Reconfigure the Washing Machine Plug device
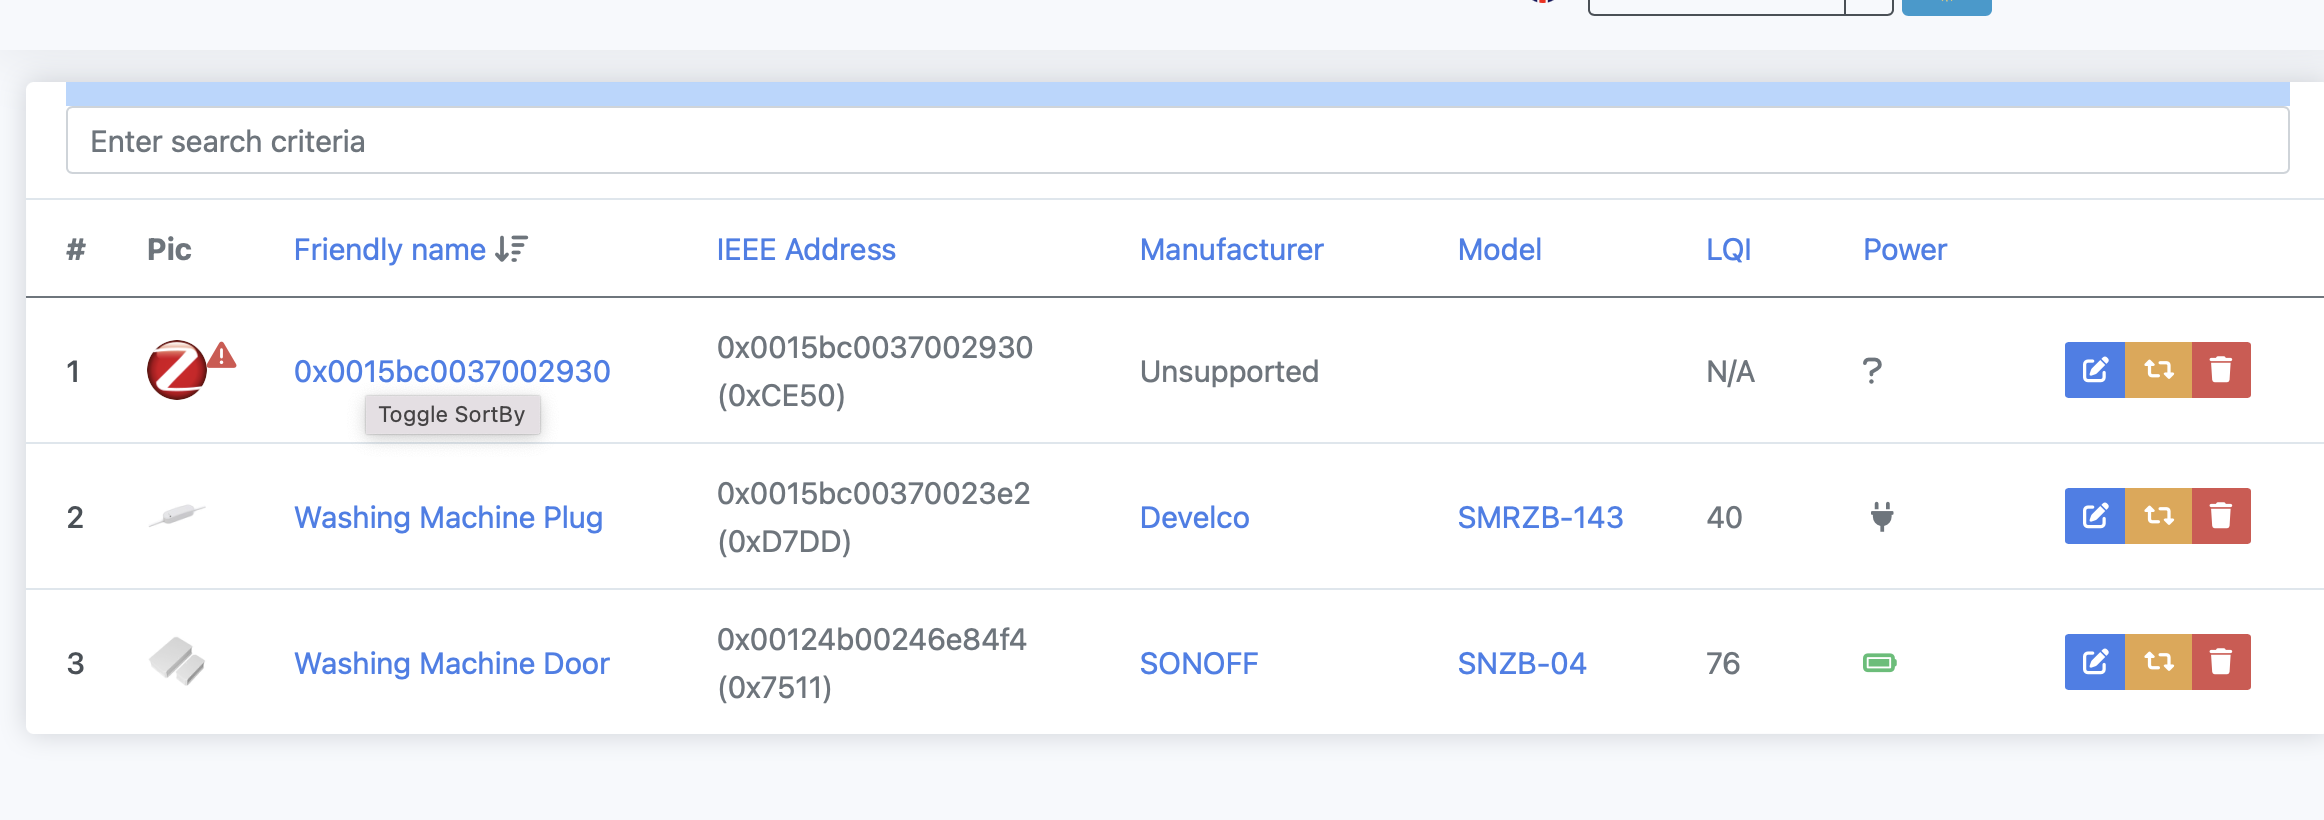The height and width of the screenshot is (820, 2324). [x=2157, y=516]
